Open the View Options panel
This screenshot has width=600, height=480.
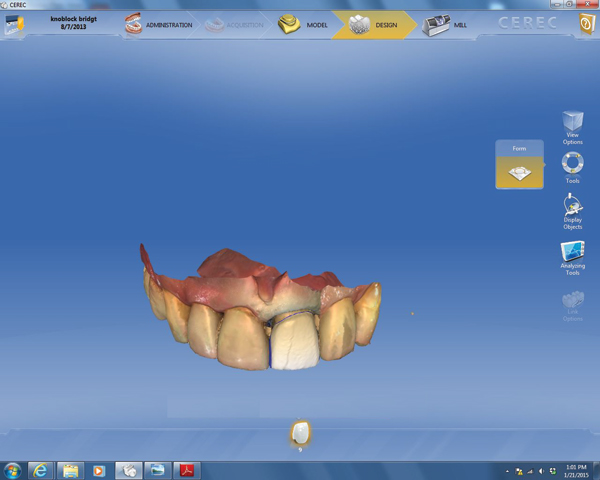572,125
